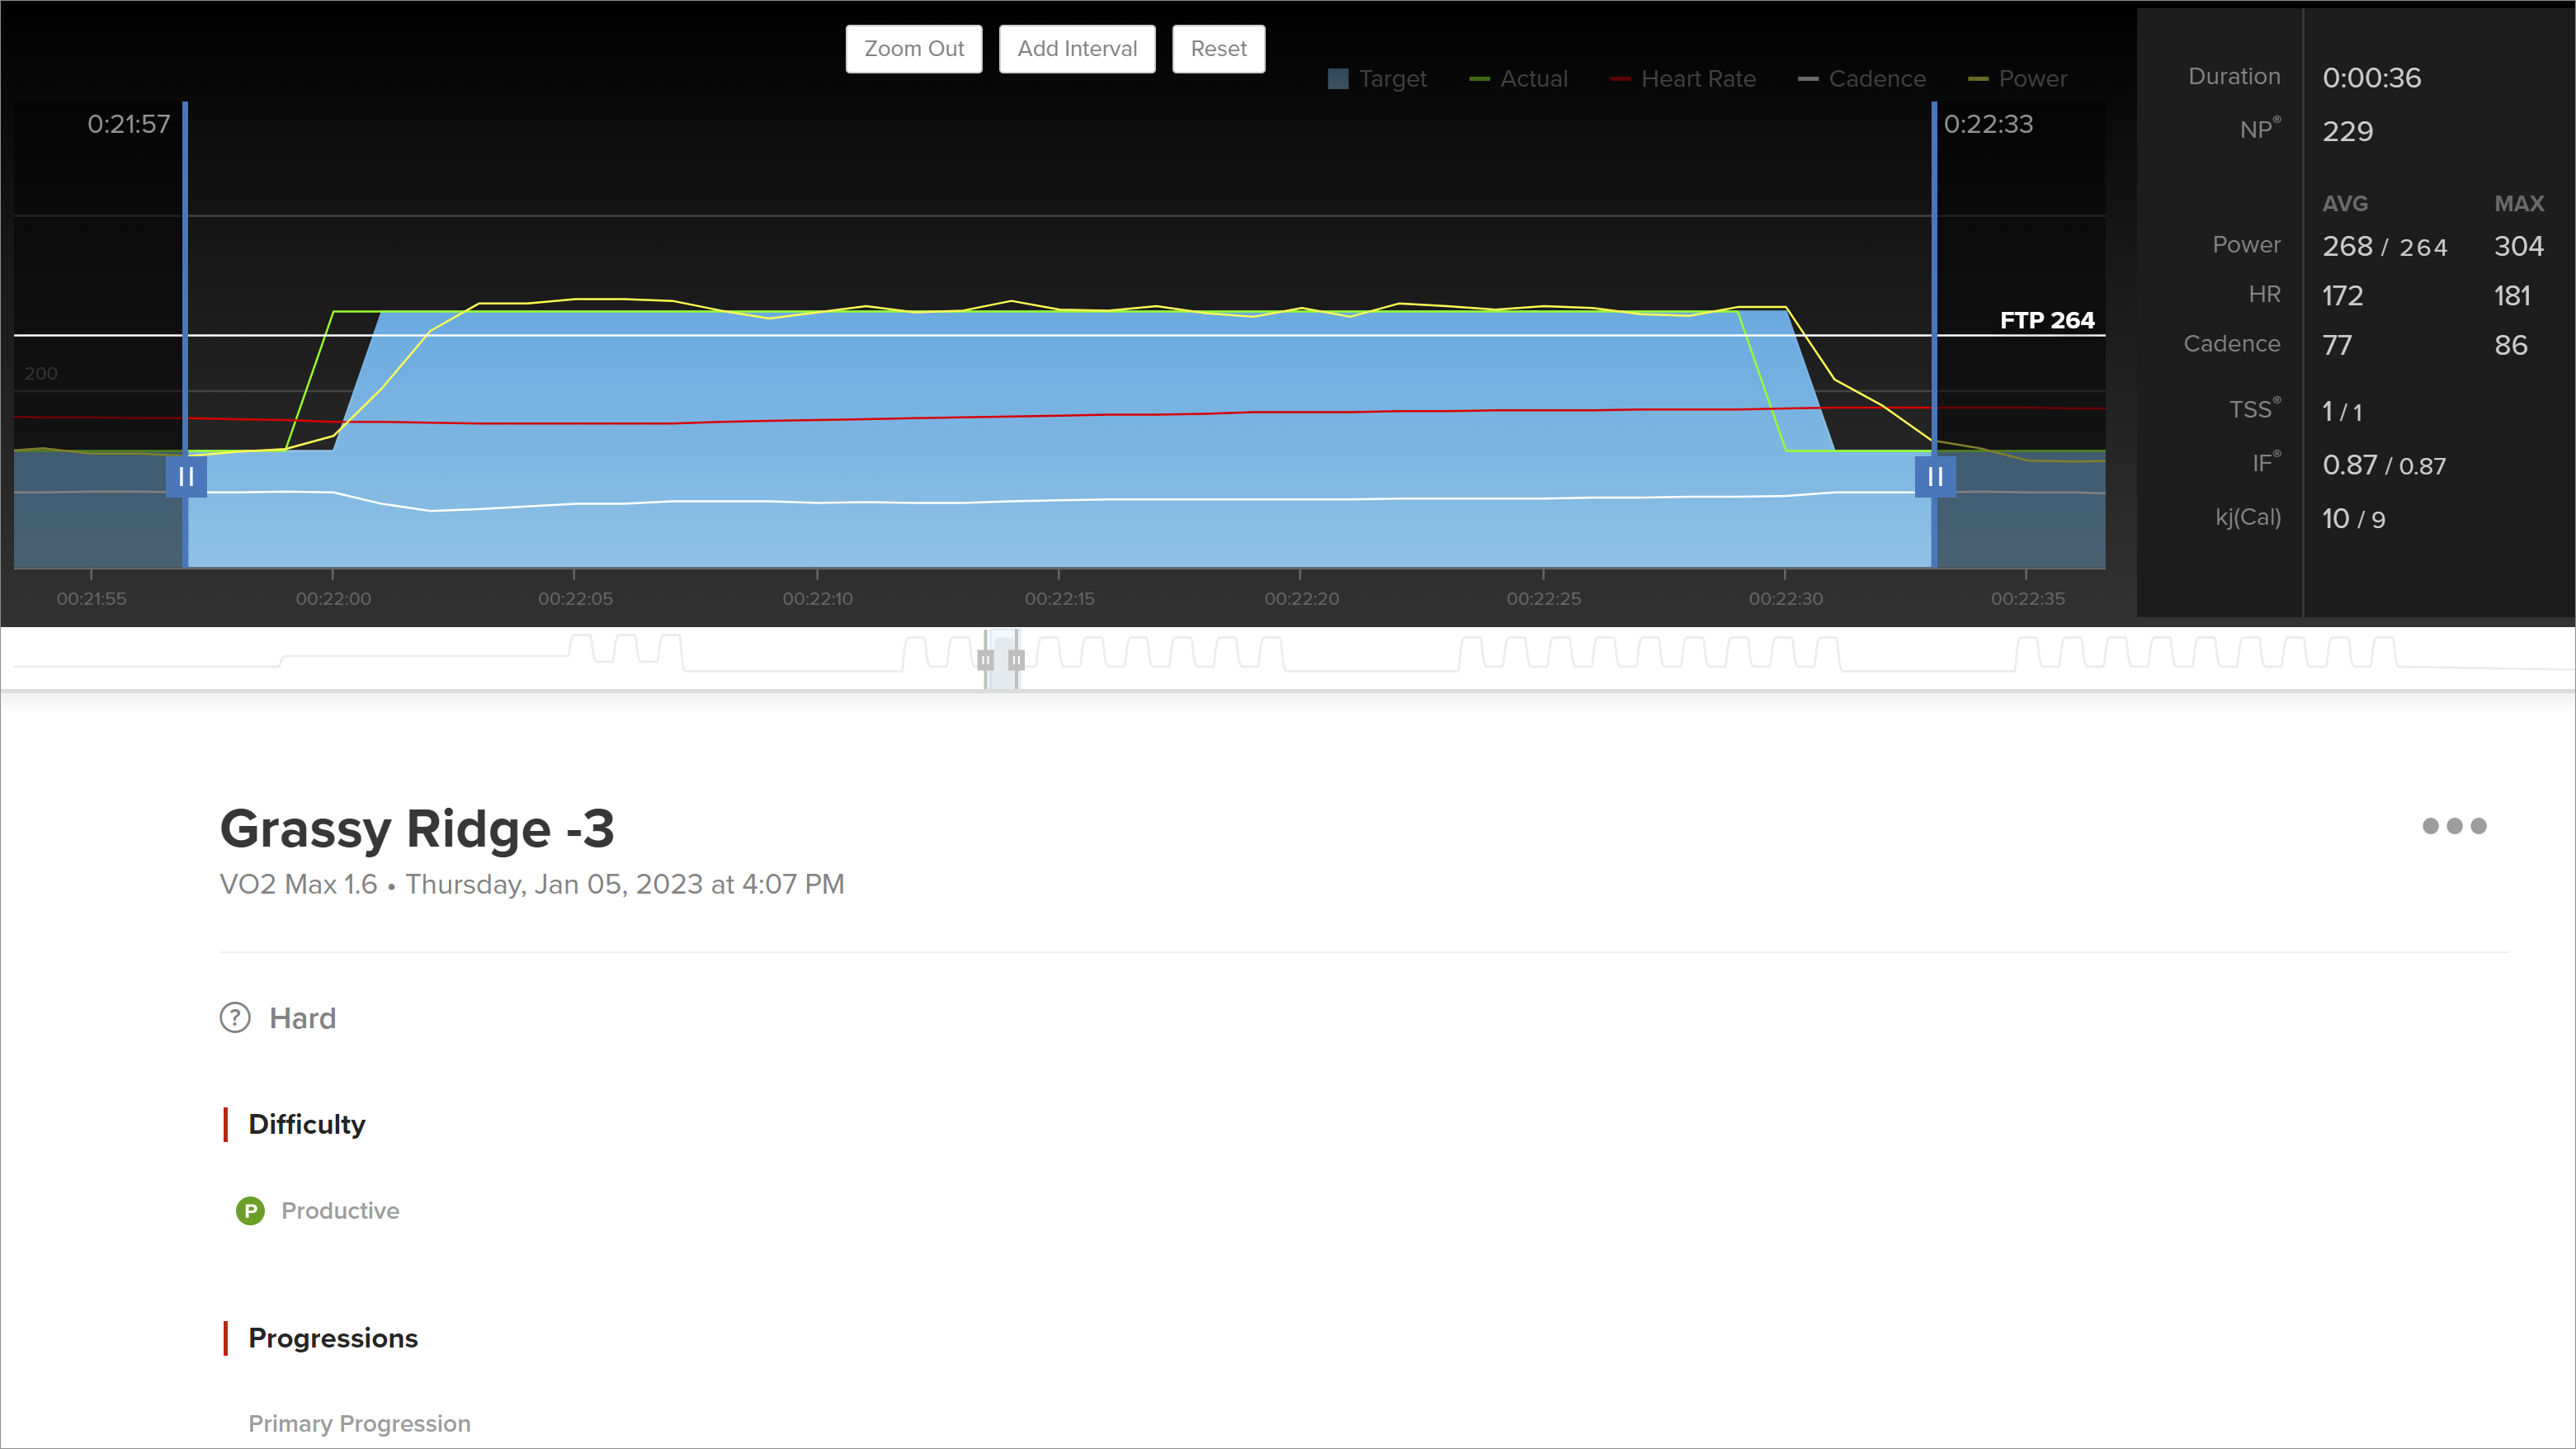Click the FTP 264 line label
The image size is (2576, 1449).
[2046, 320]
